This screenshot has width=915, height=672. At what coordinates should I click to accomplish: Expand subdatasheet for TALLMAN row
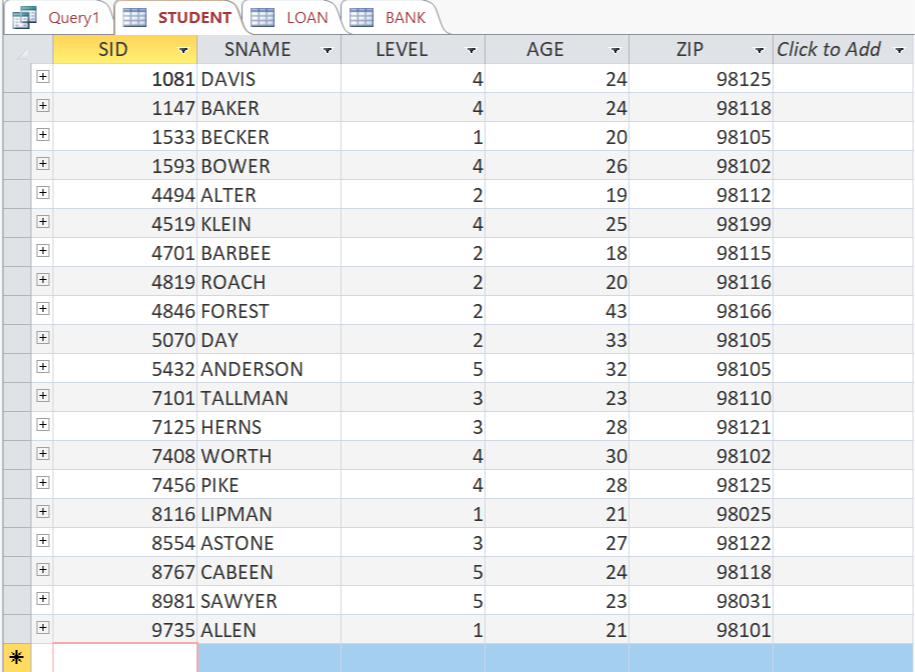(x=43, y=396)
